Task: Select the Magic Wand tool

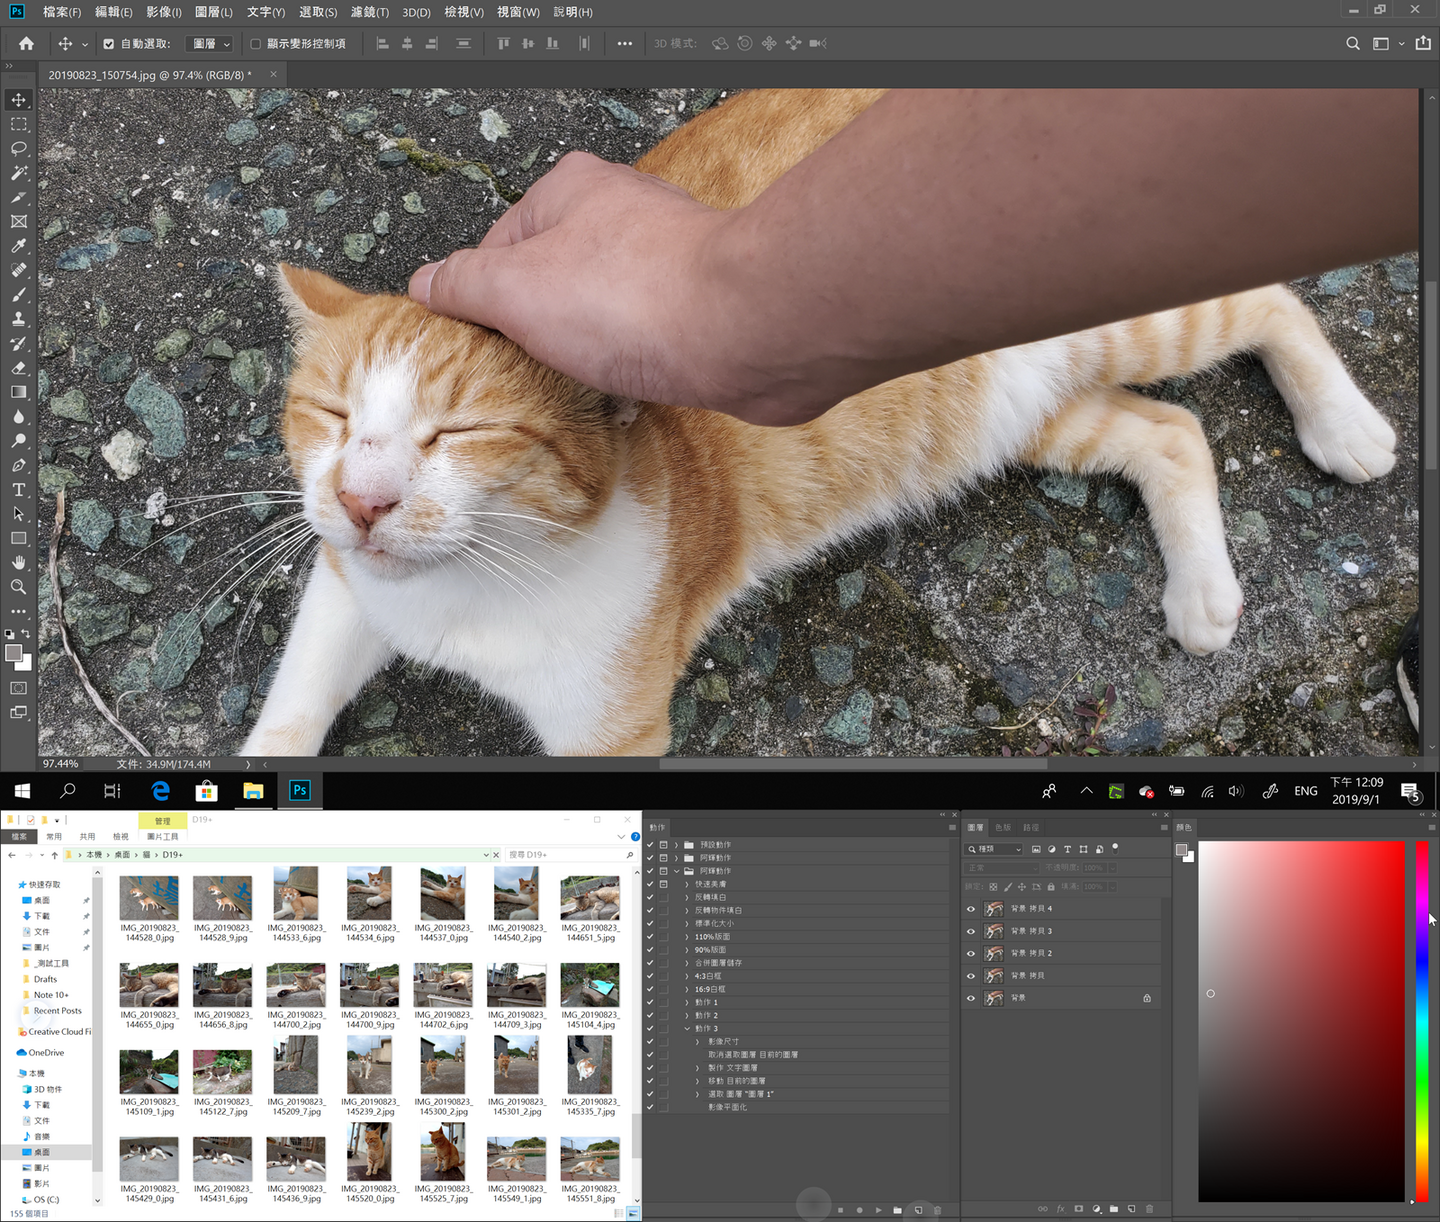Action: click(x=19, y=173)
